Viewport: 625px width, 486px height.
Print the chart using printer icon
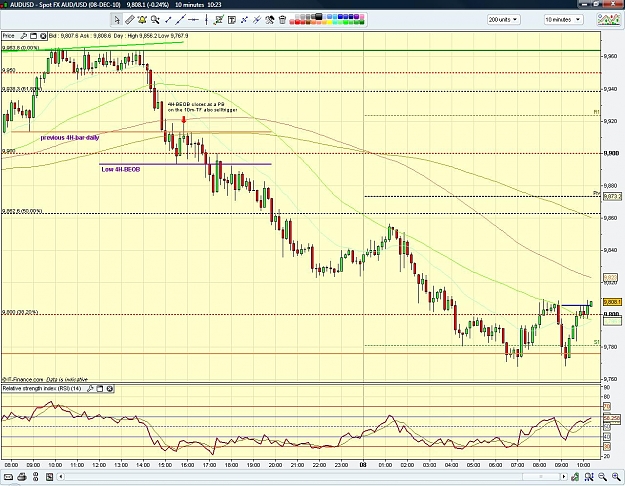(x=22, y=476)
